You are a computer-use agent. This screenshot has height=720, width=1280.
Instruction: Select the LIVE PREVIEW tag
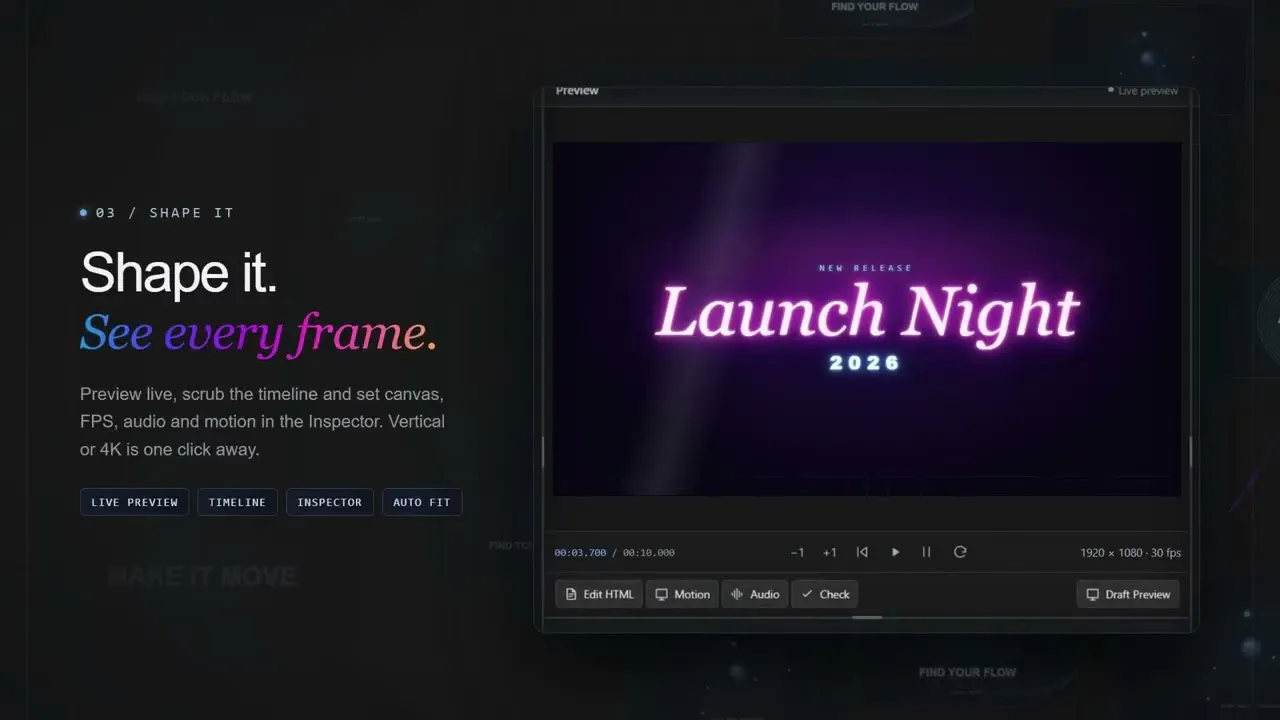pyautogui.click(x=135, y=502)
